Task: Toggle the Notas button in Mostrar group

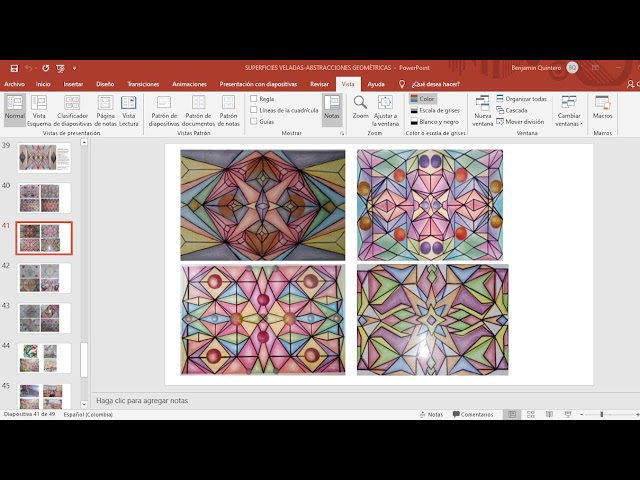Action: [x=332, y=109]
